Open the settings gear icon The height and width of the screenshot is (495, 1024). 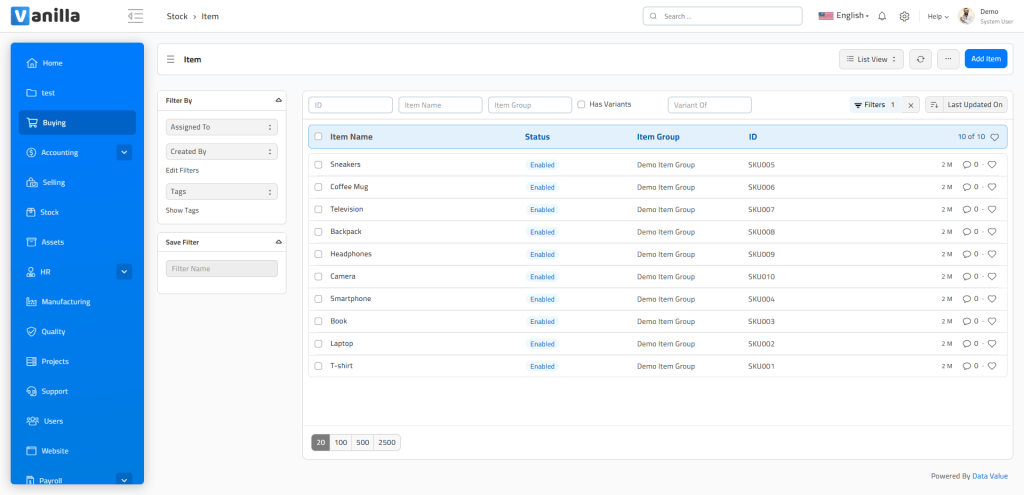tap(904, 16)
